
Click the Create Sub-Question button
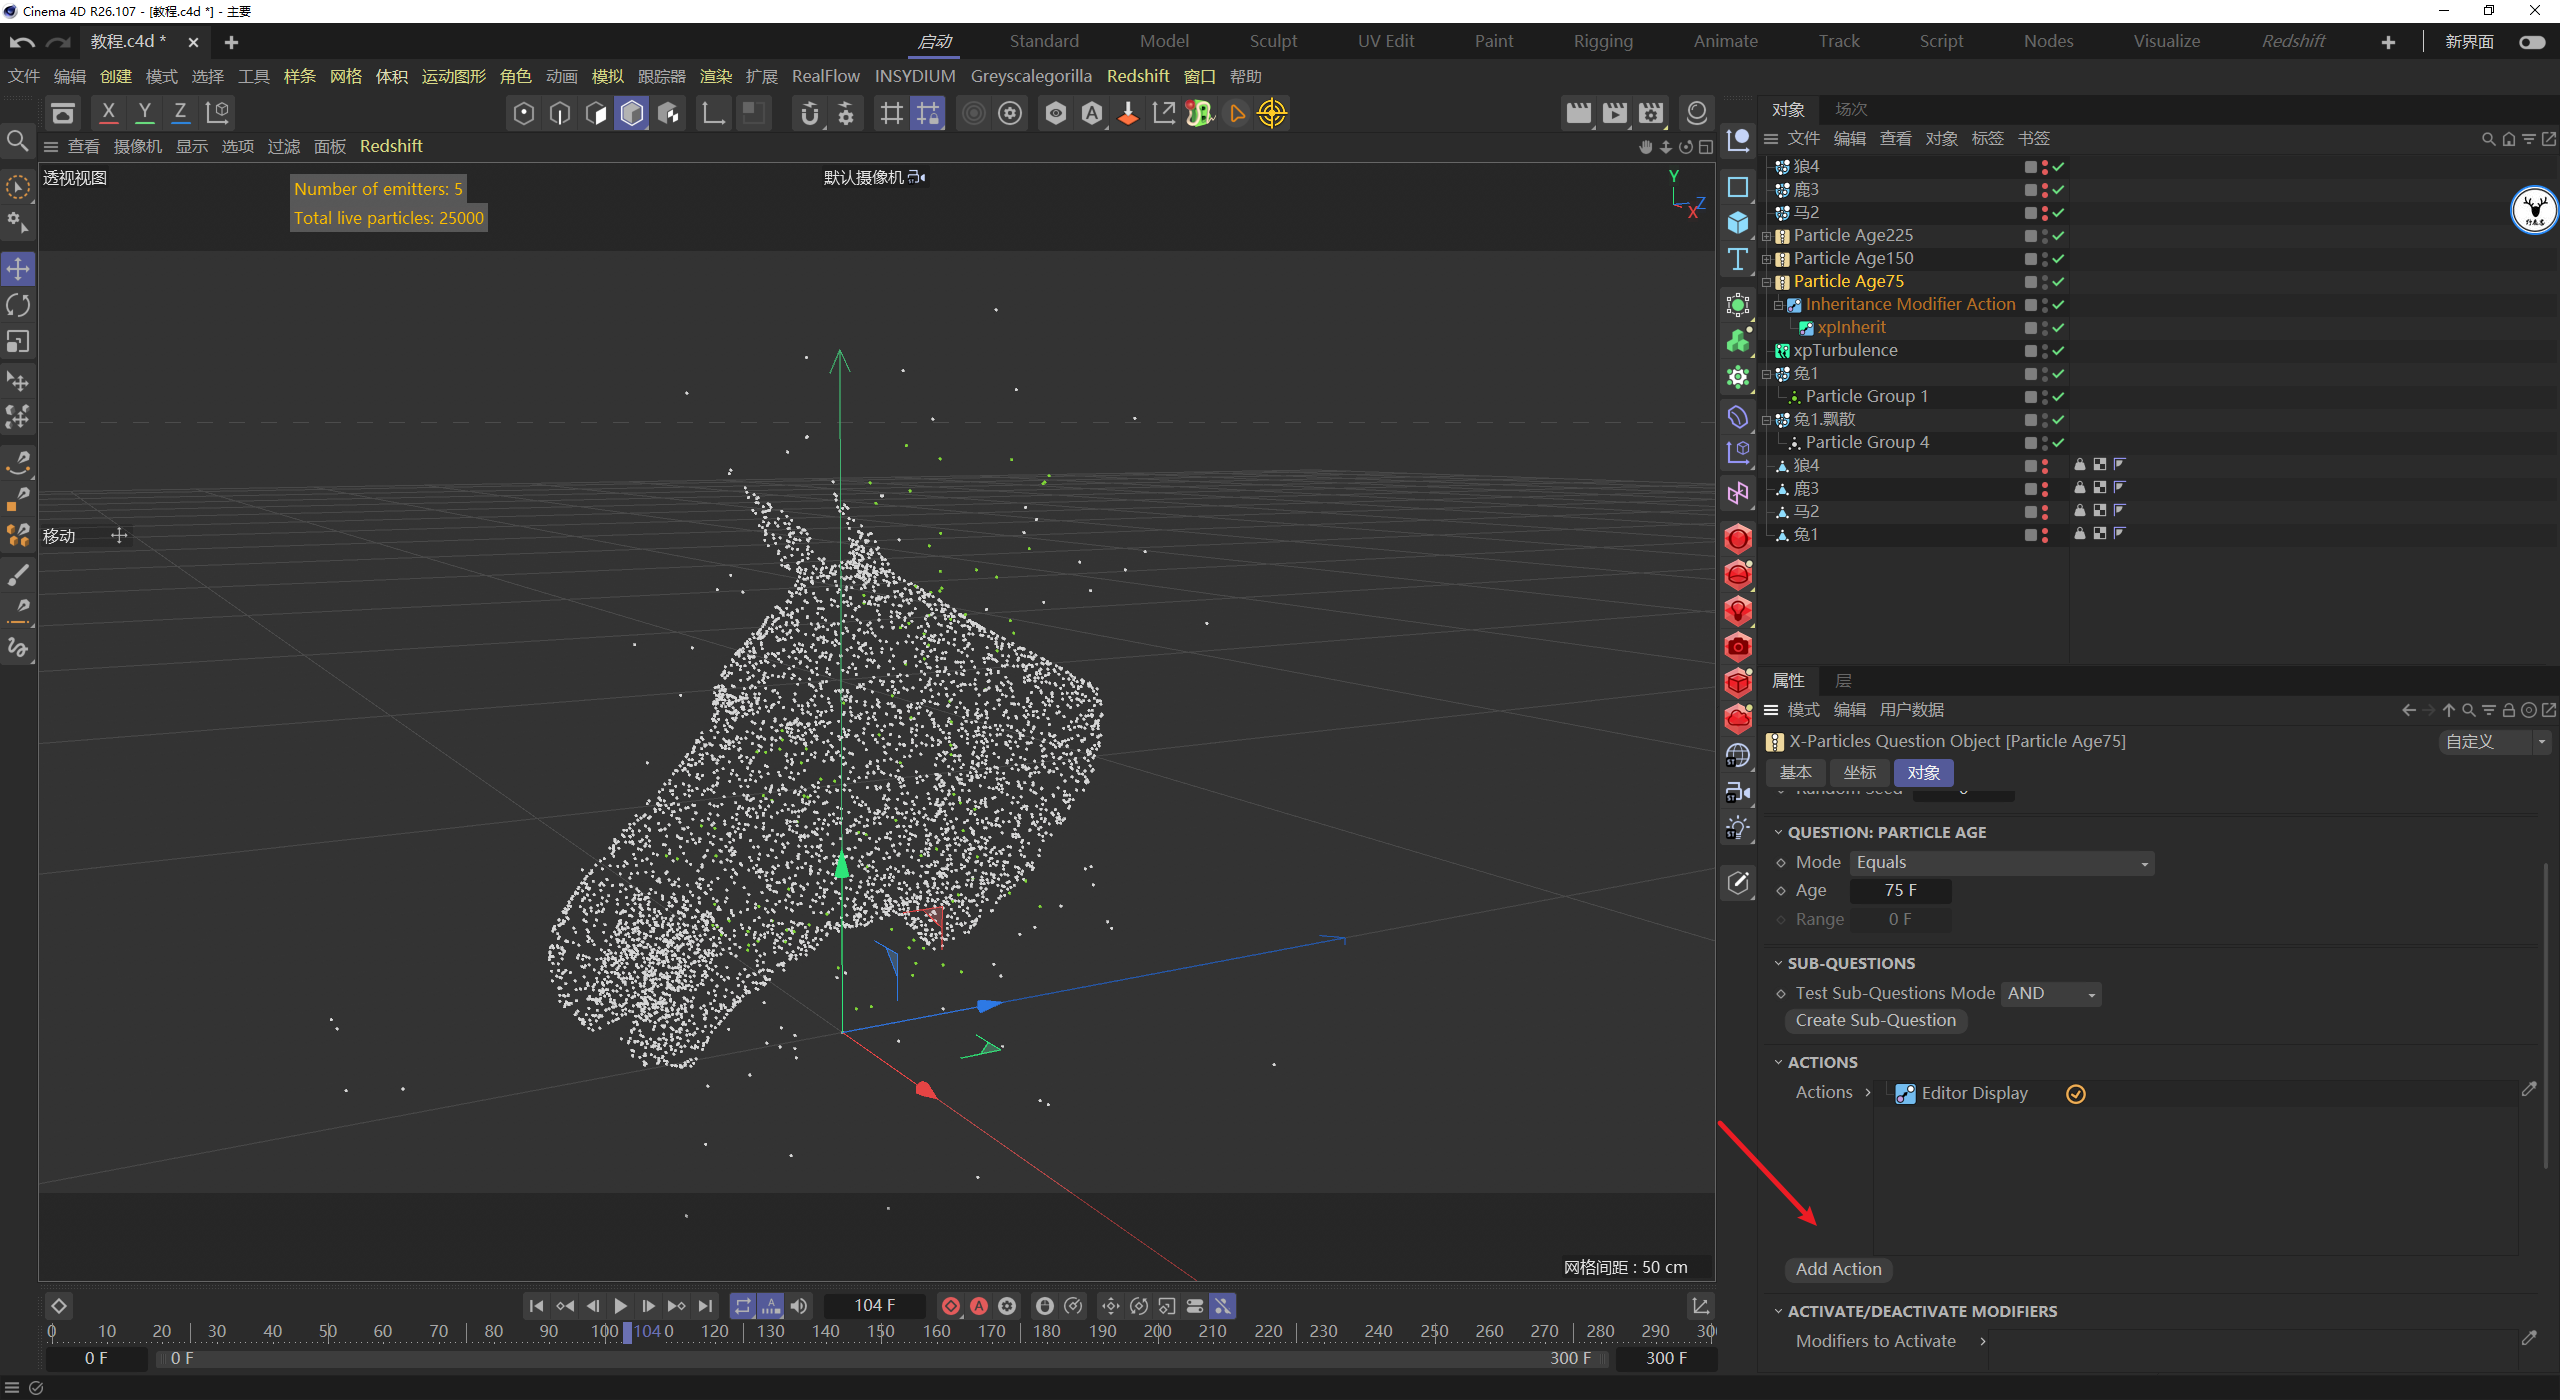click(1875, 1020)
